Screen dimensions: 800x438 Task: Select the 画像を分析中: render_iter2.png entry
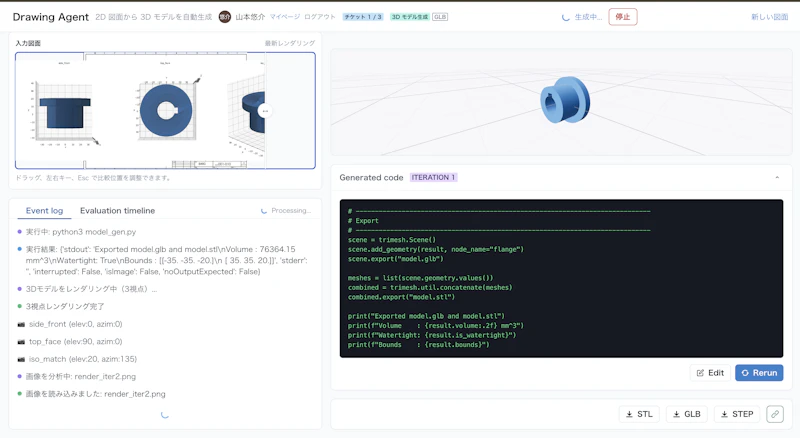81,376
